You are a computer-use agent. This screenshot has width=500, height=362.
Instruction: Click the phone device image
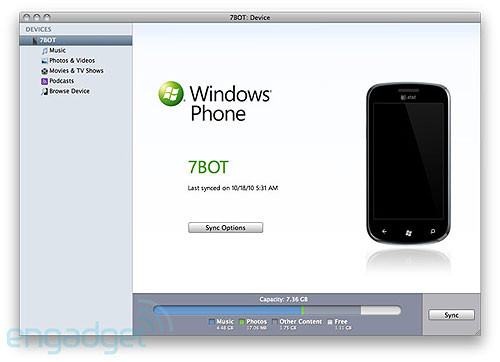pyautogui.click(x=408, y=163)
